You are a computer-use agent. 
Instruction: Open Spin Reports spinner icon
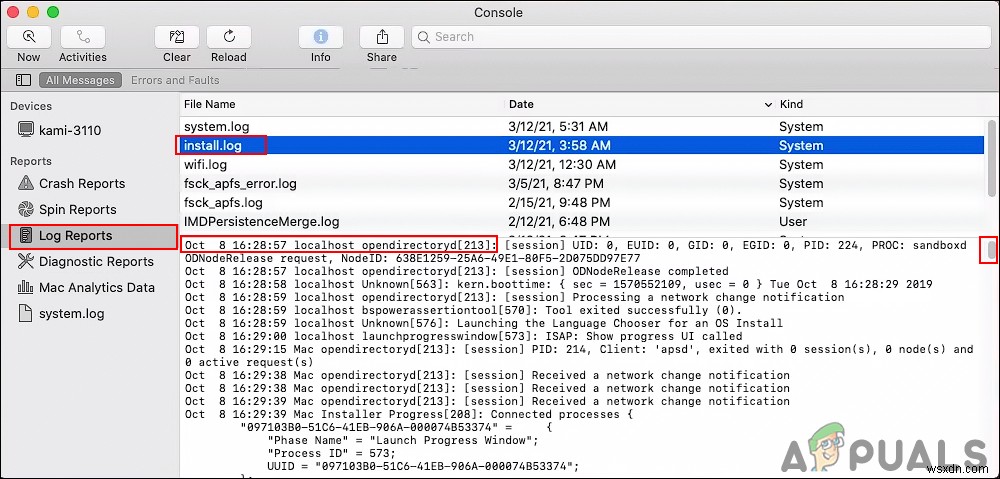pyautogui.click(x=26, y=209)
